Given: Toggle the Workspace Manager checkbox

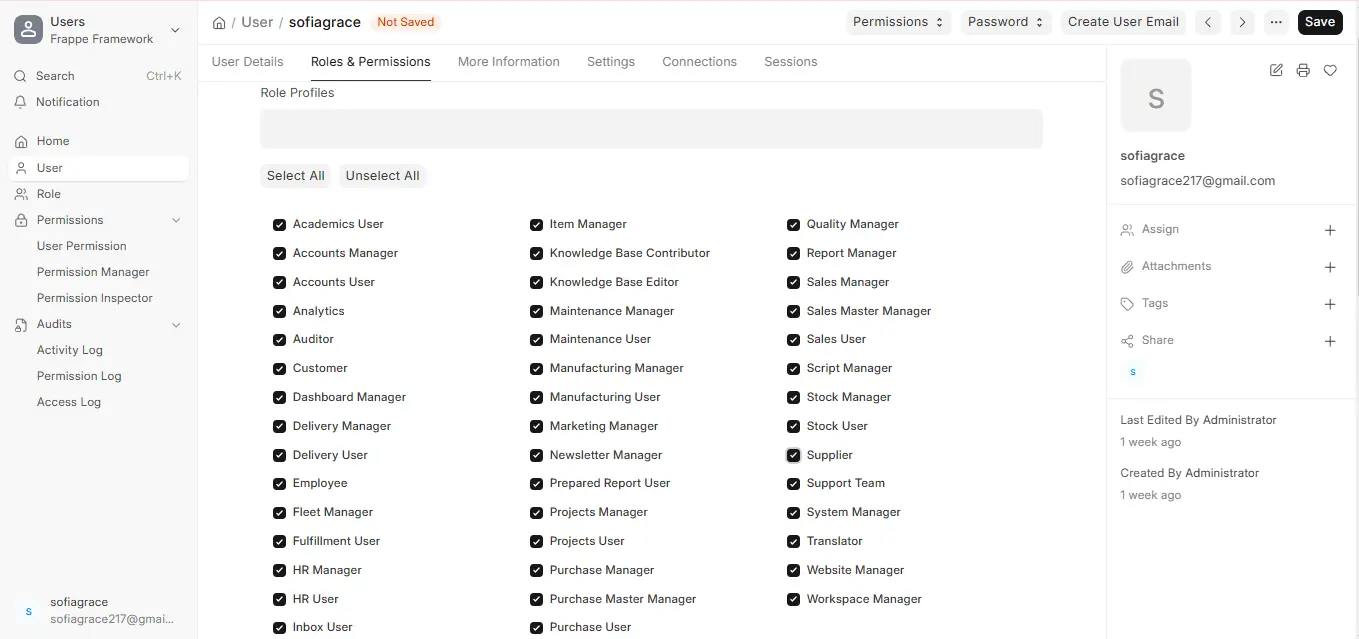Looking at the screenshot, I should click(x=794, y=600).
